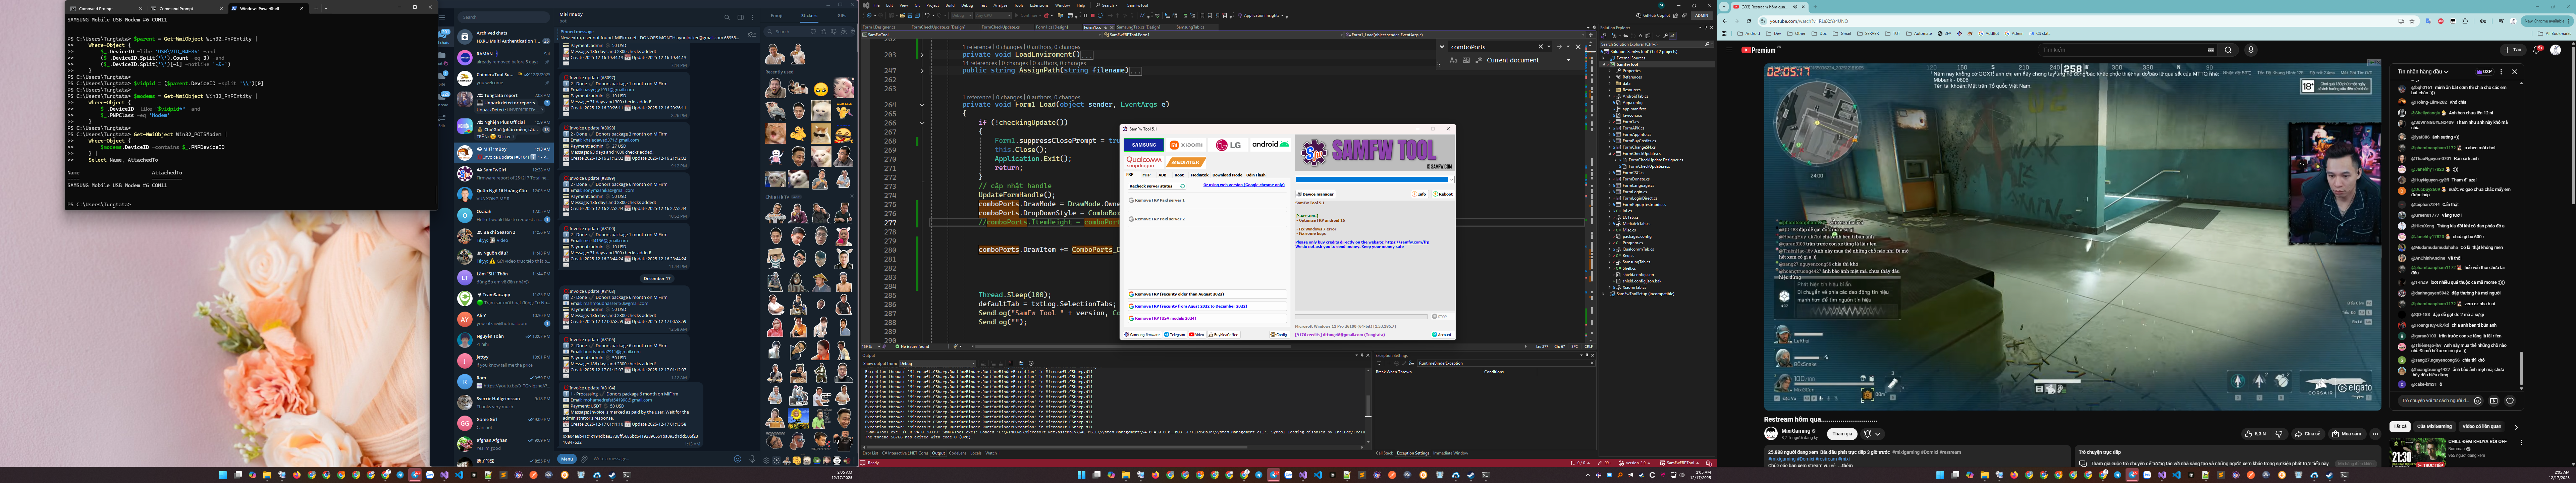The width and height of the screenshot is (2576, 483).
Task: Click Remove FRP security older than August 2022
Action: coord(1207,294)
